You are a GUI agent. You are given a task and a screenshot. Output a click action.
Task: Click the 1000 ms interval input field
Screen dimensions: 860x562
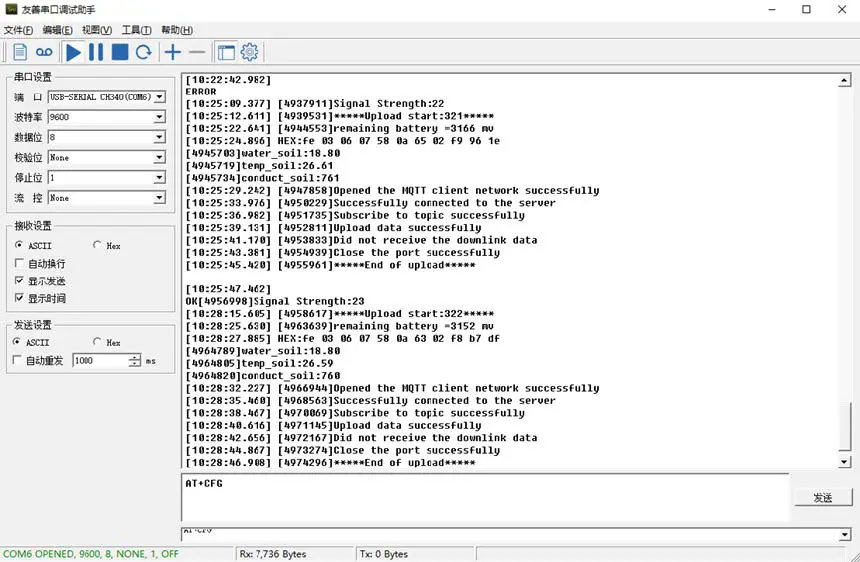pos(101,360)
